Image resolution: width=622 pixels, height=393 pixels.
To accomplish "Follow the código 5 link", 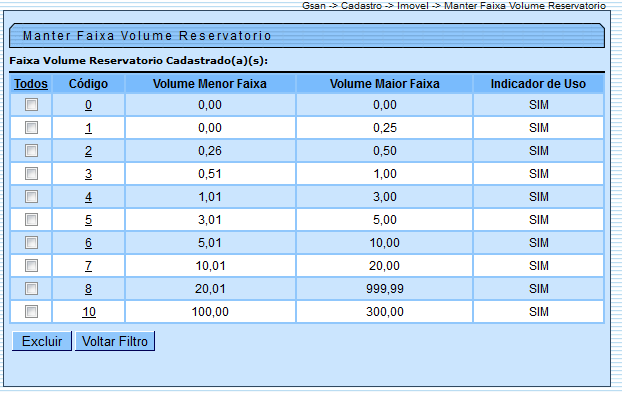I will coord(88,220).
